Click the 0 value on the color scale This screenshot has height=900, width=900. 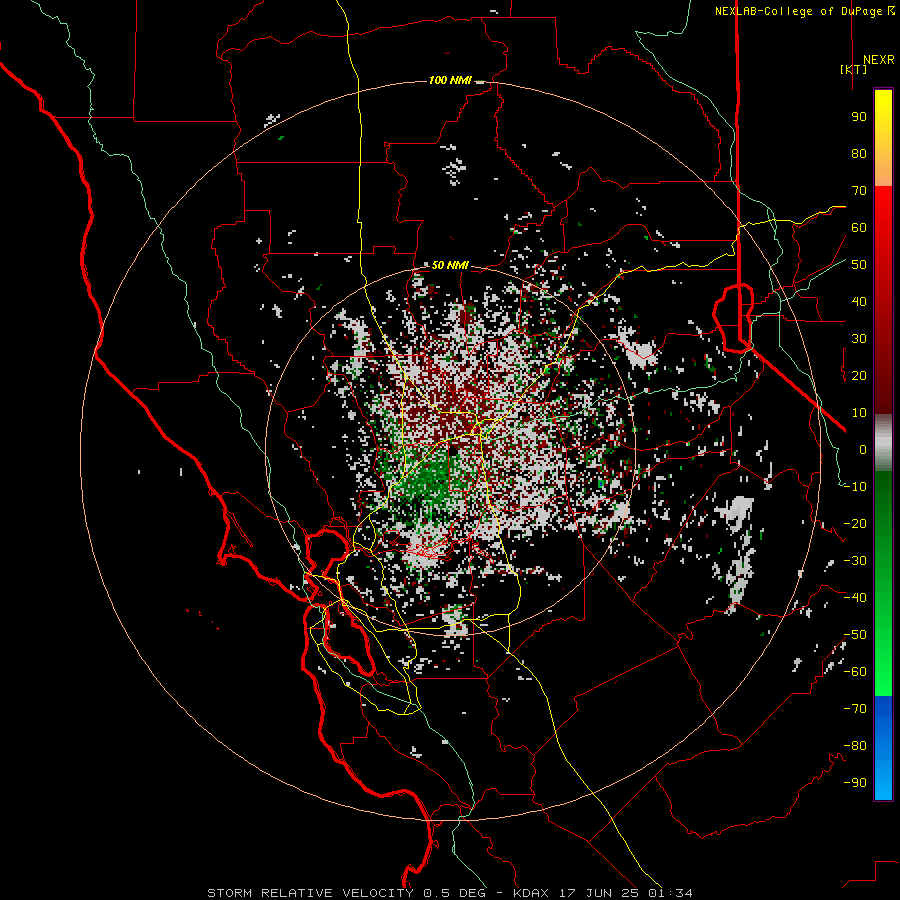(863, 450)
